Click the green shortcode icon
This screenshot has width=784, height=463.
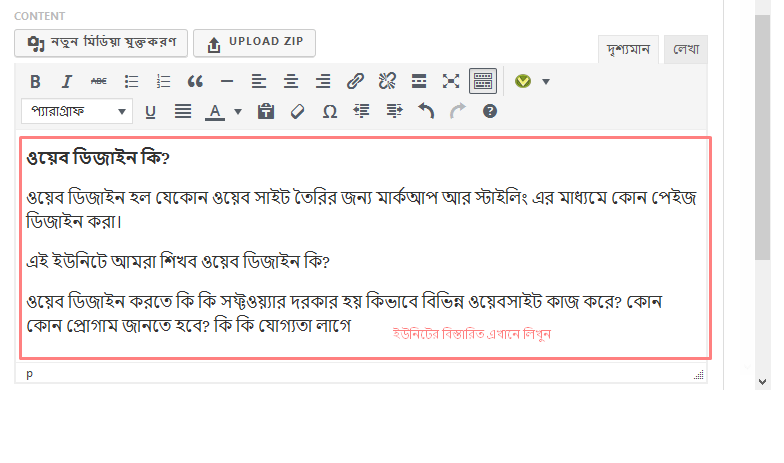pyautogui.click(x=523, y=81)
